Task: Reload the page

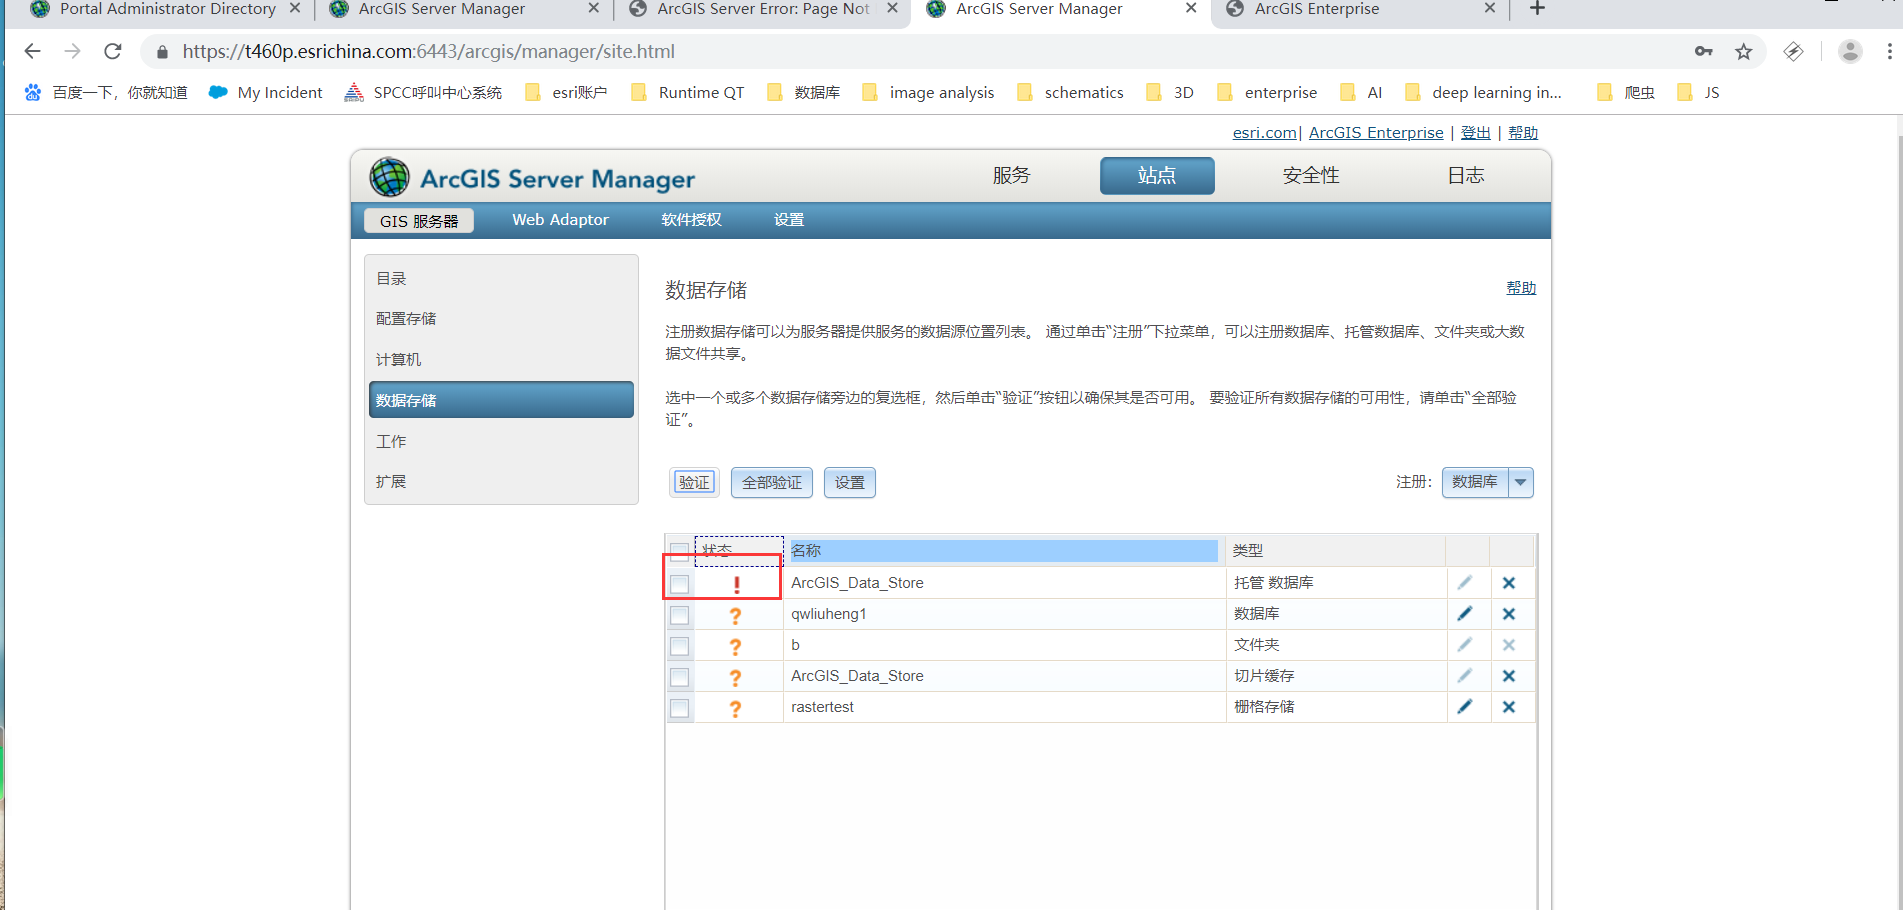Action: coord(113,51)
